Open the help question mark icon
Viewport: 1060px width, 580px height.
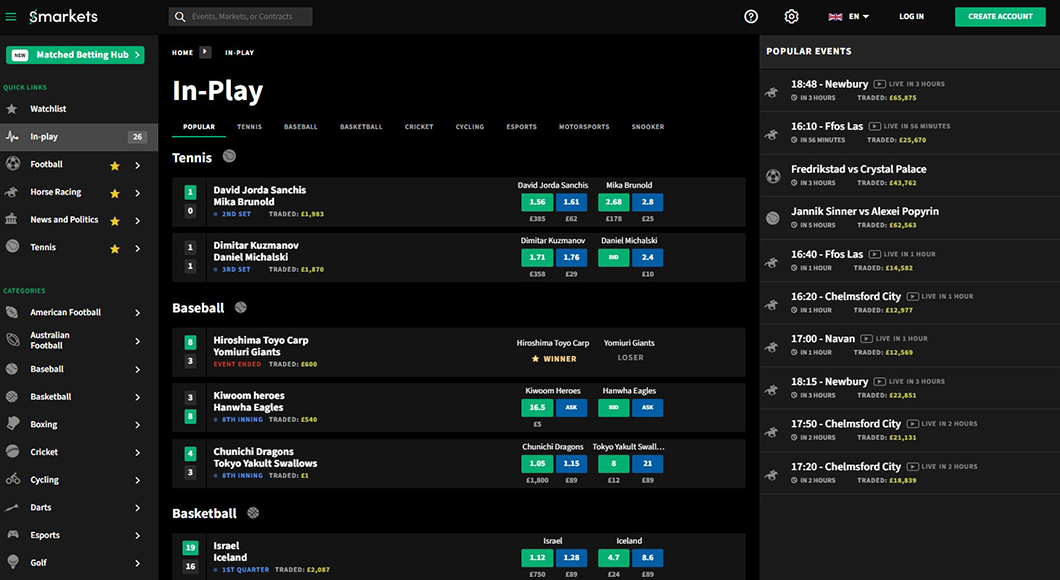click(x=751, y=17)
